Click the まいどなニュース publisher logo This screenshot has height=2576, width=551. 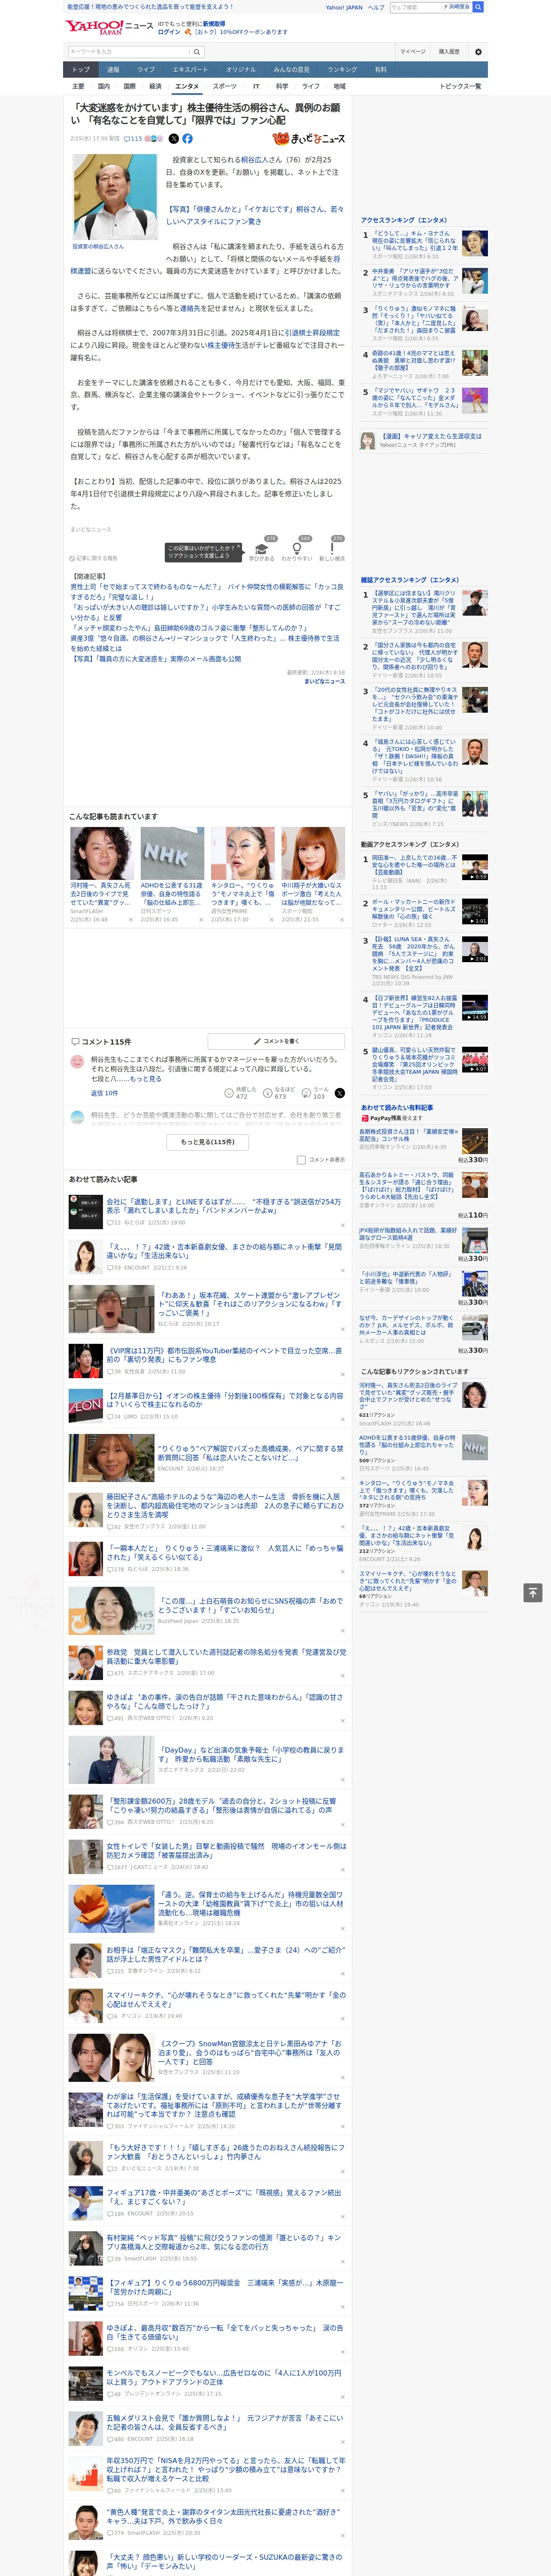coord(309,139)
